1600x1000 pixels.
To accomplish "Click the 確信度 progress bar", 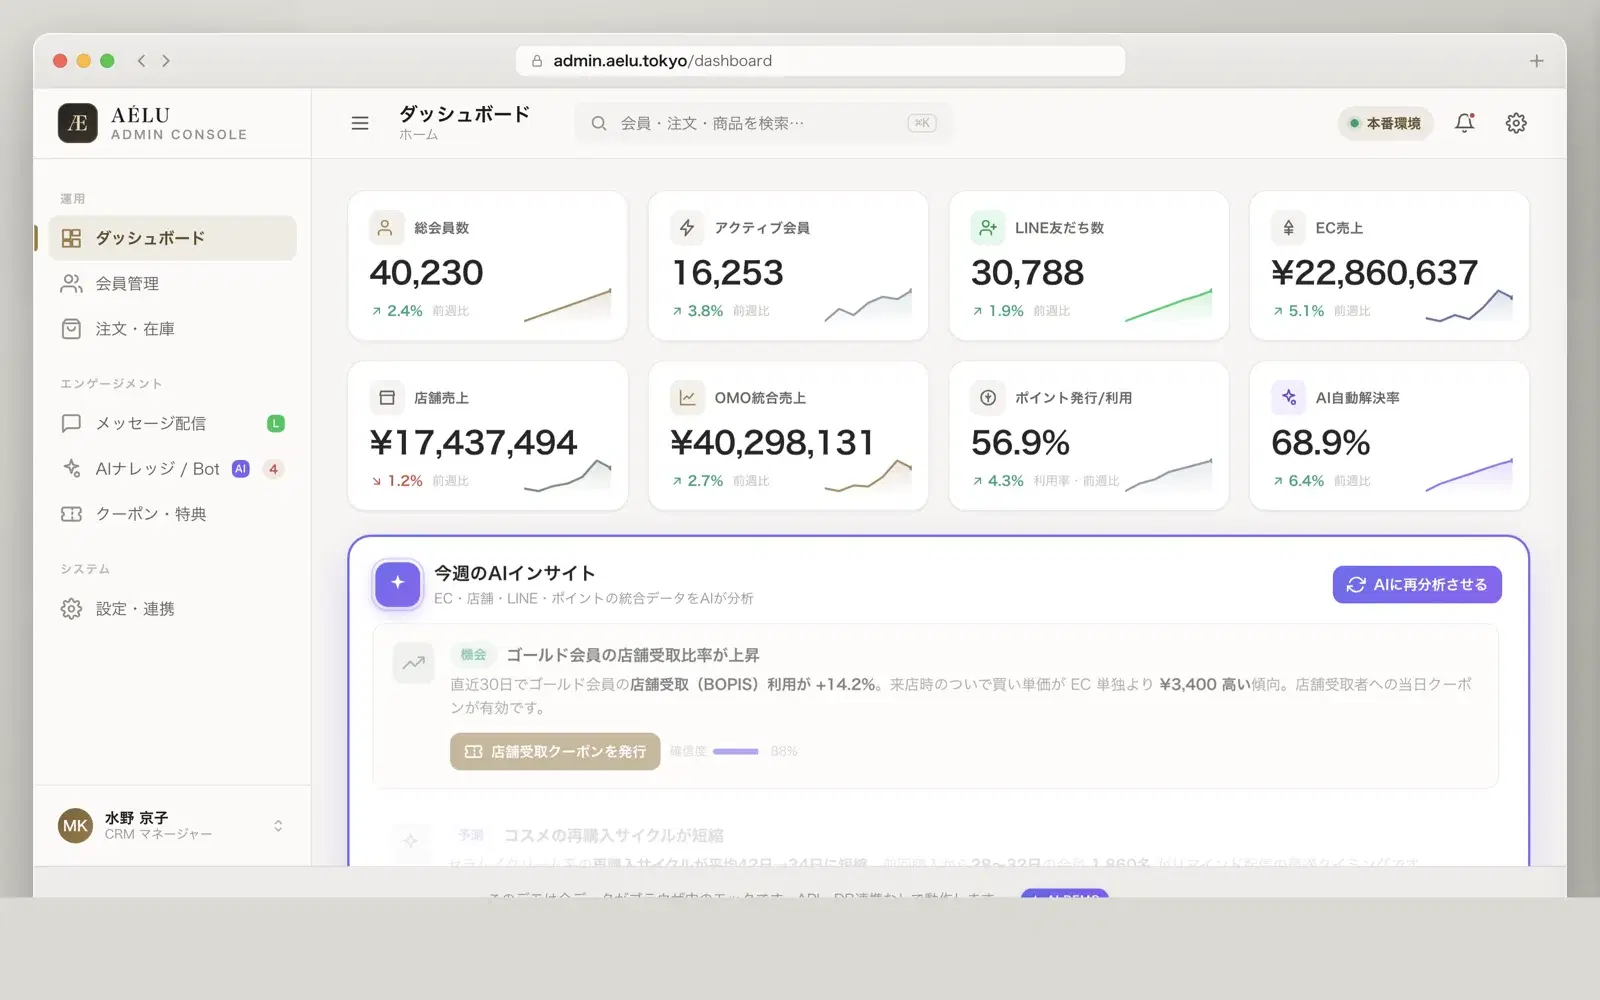I will click(x=736, y=751).
